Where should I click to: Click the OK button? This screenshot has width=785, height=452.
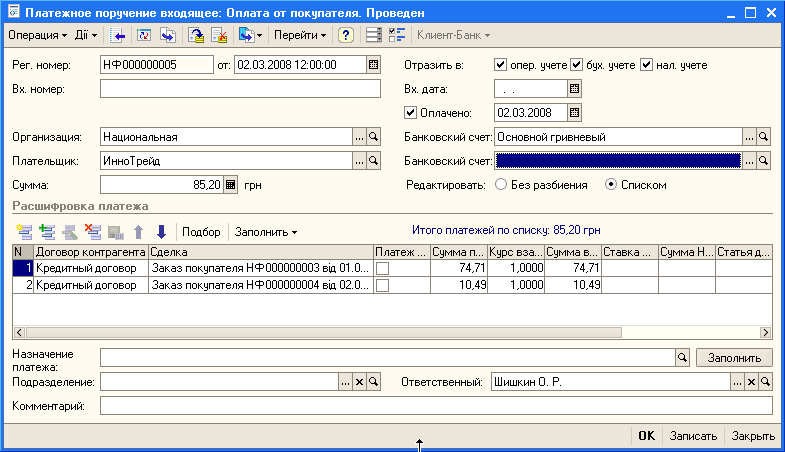(x=647, y=436)
